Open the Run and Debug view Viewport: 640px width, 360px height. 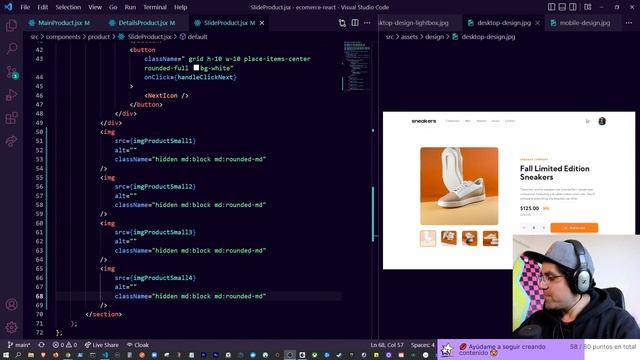click(11, 95)
